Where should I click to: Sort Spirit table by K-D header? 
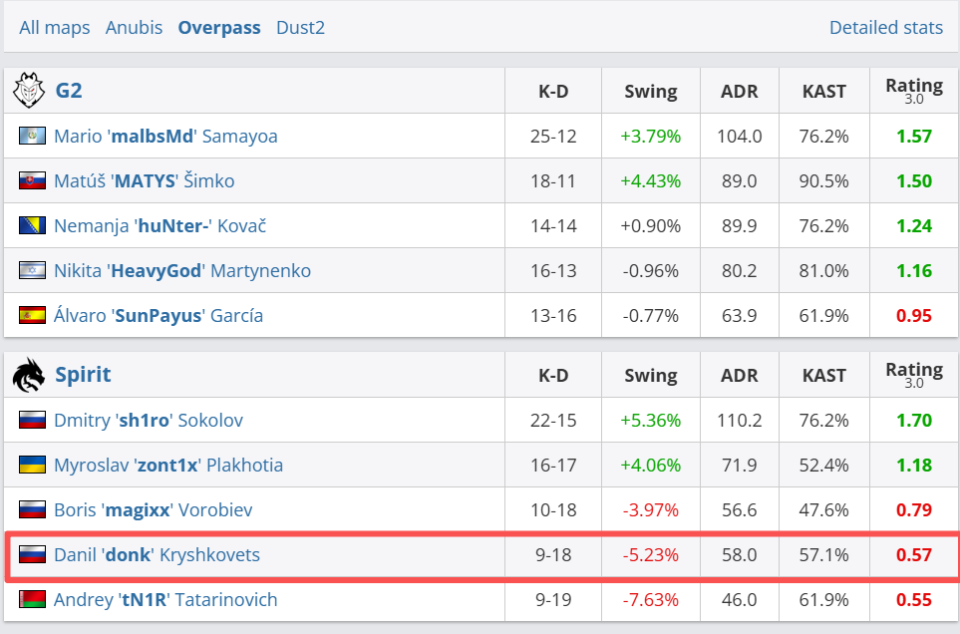coord(553,376)
